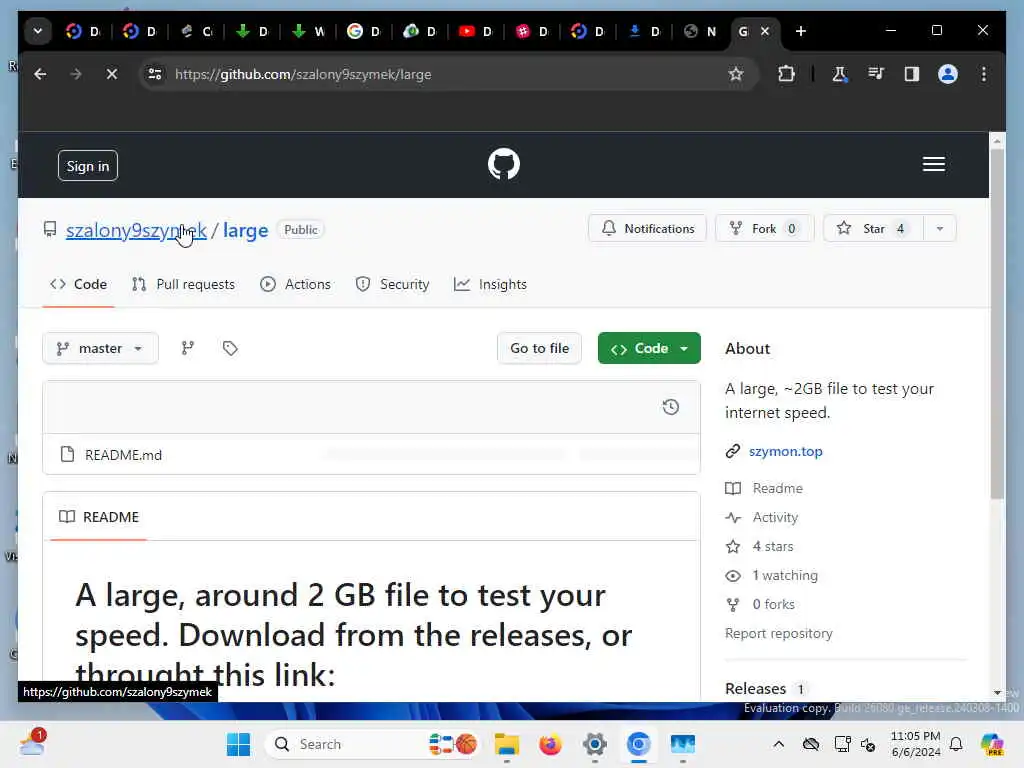Click the site information icon in address bar
Viewport: 1024px width, 768px height.
(x=155, y=74)
